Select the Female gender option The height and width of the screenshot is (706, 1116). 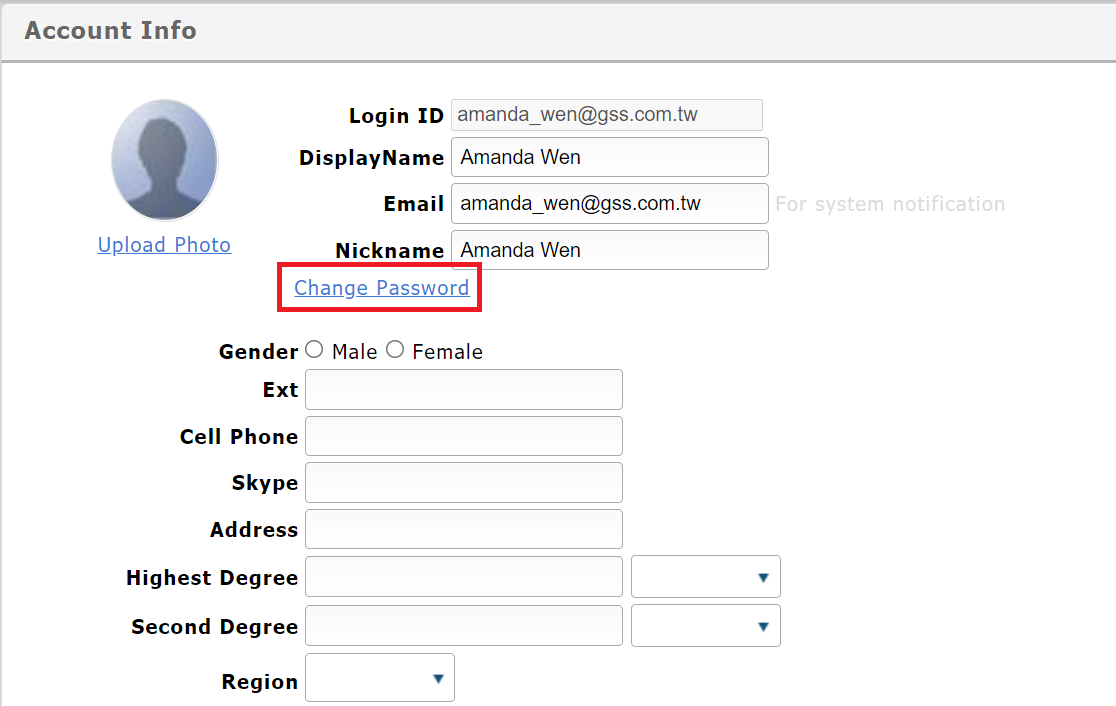(x=396, y=350)
